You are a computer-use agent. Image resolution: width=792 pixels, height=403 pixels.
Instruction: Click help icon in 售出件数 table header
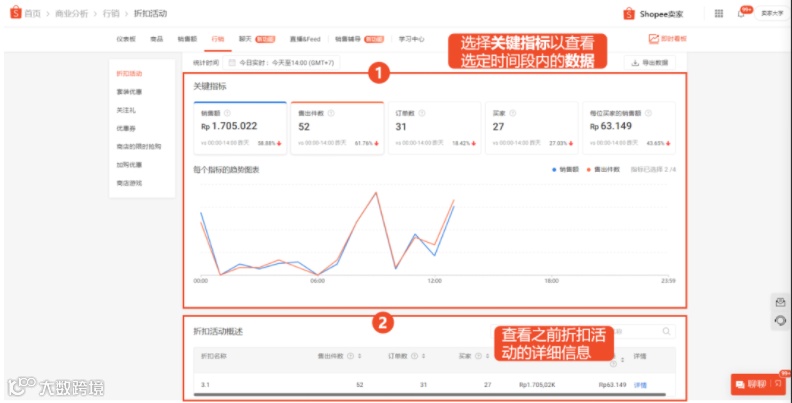[351, 356]
